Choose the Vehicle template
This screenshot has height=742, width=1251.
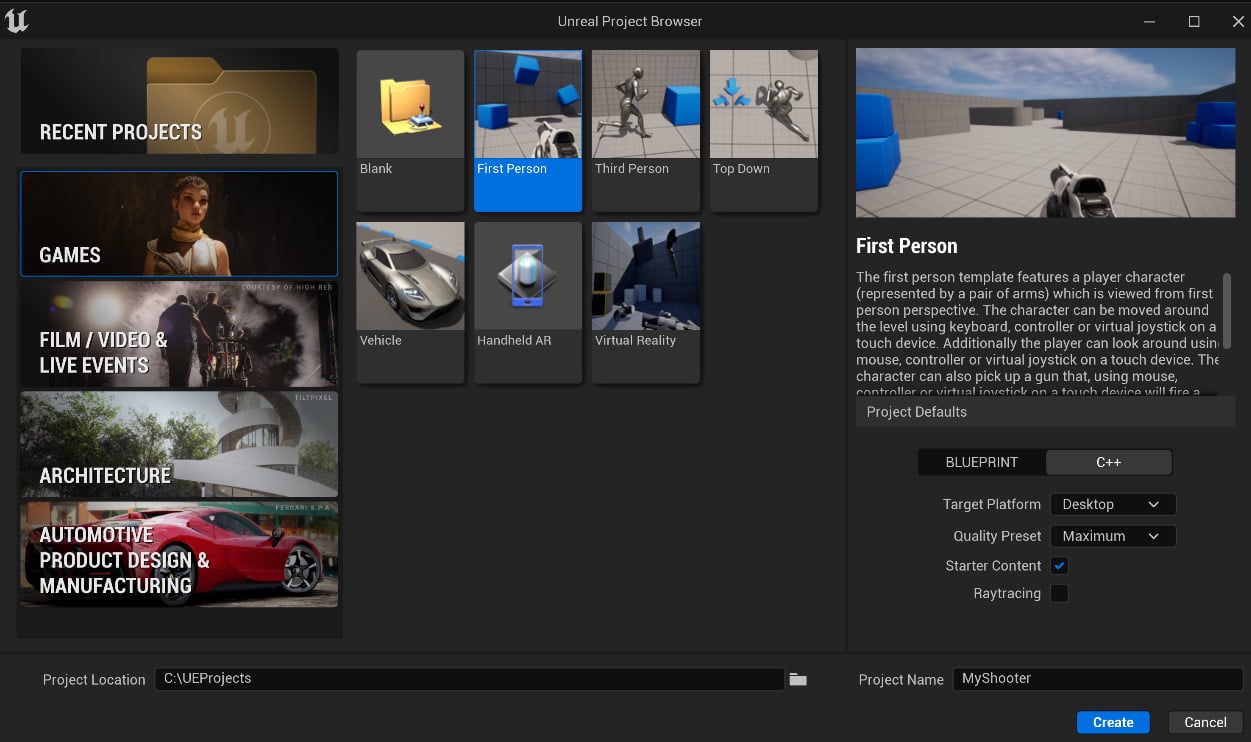410,302
